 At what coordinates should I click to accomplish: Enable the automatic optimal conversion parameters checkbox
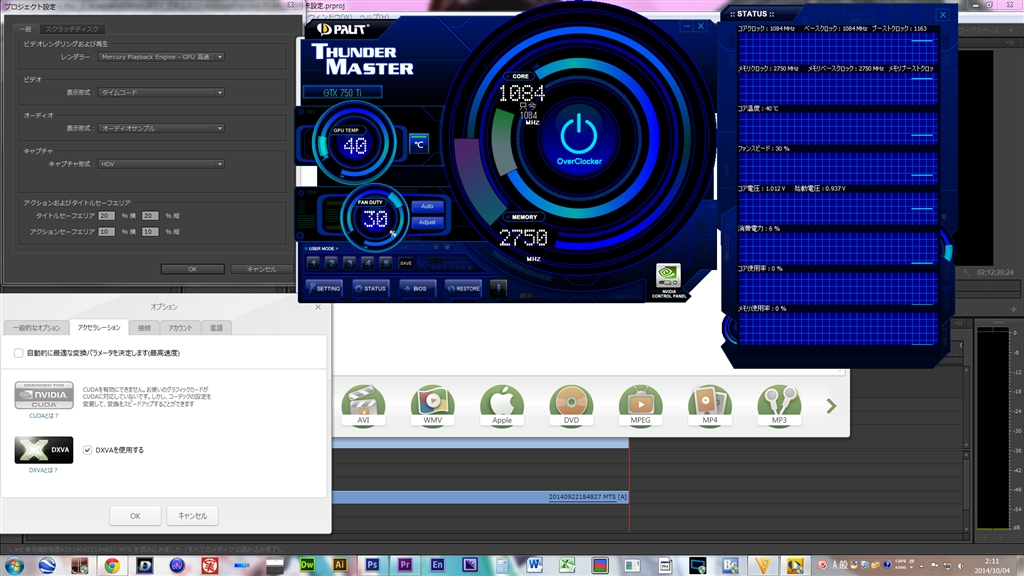18,353
